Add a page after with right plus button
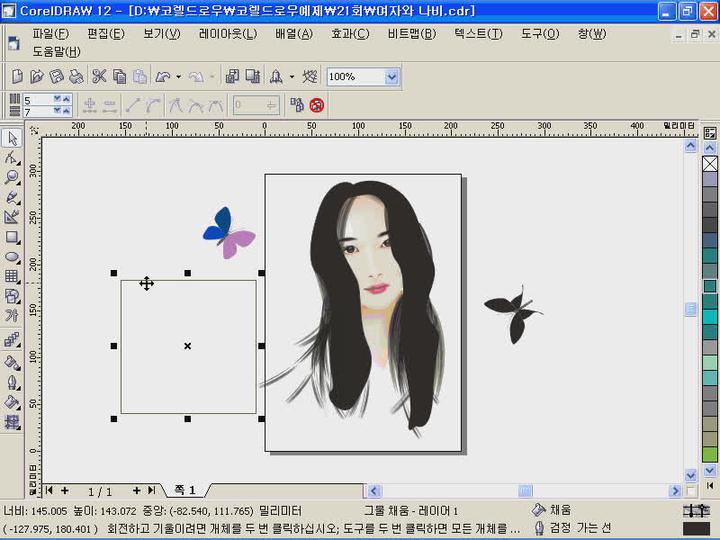720x540 pixels. [136, 490]
